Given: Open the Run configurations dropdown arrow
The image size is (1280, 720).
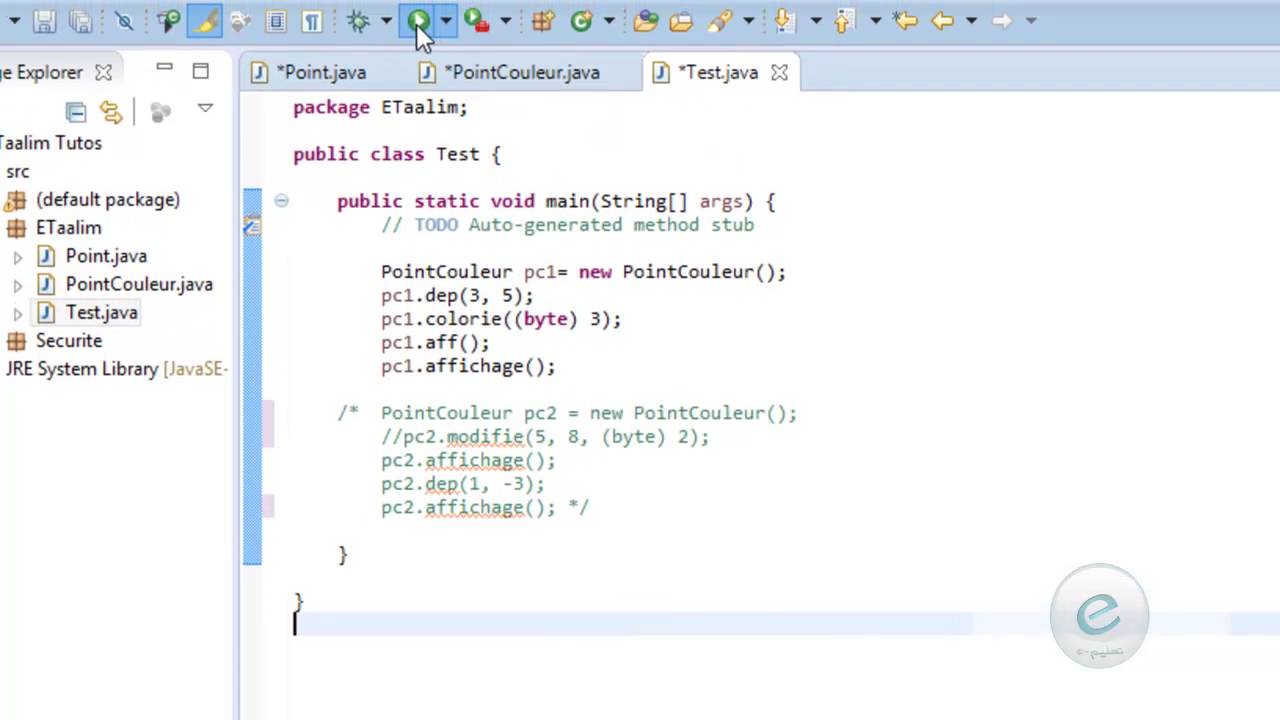Looking at the screenshot, I should (x=446, y=20).
